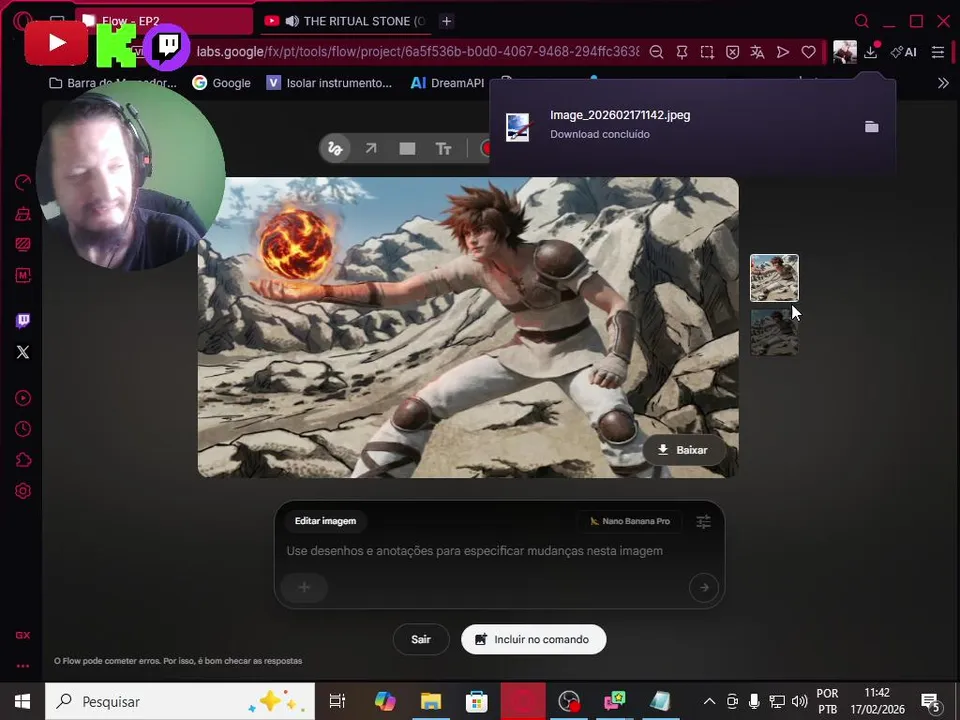Open the AI assistant button

point(904,52)
